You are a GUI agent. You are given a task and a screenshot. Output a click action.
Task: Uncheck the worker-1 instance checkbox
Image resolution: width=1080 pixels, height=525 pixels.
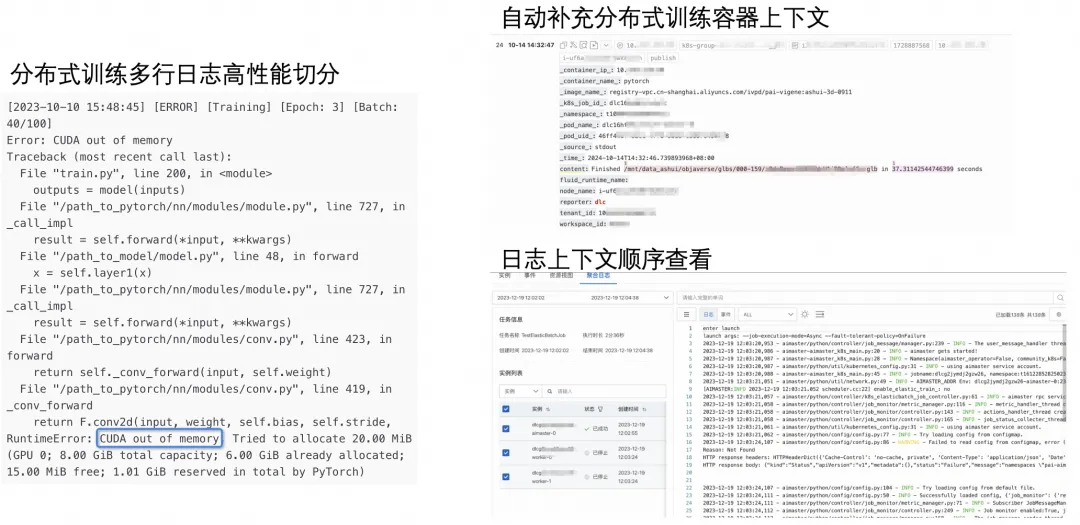coord(506,477)
